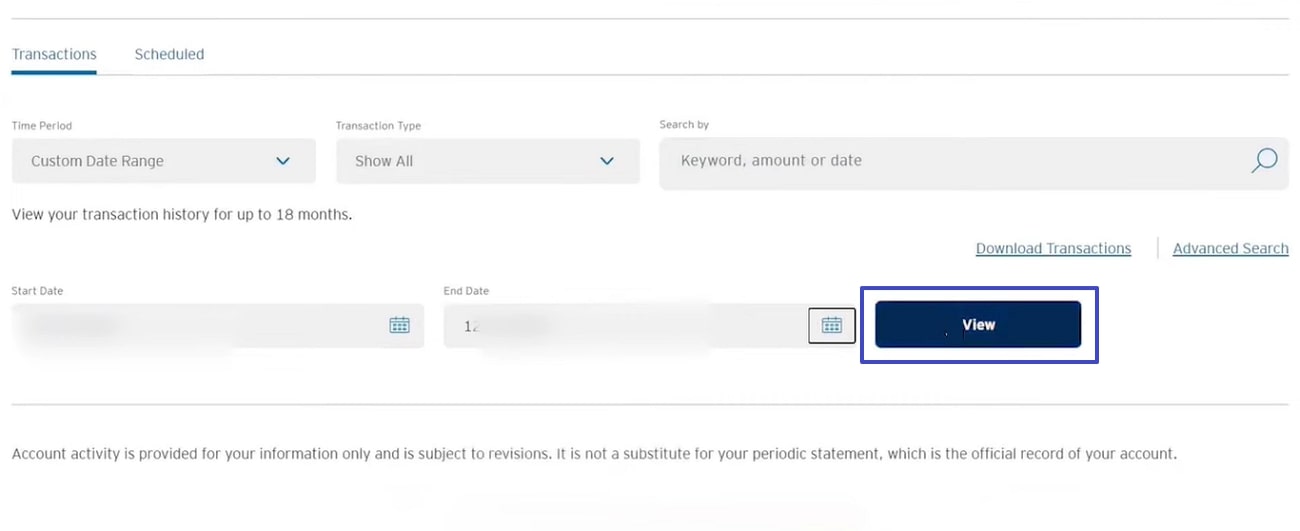This screenshot has width=1300, height=531.
Task: Click the Transaction Type field label
Action: coord(378,126)
